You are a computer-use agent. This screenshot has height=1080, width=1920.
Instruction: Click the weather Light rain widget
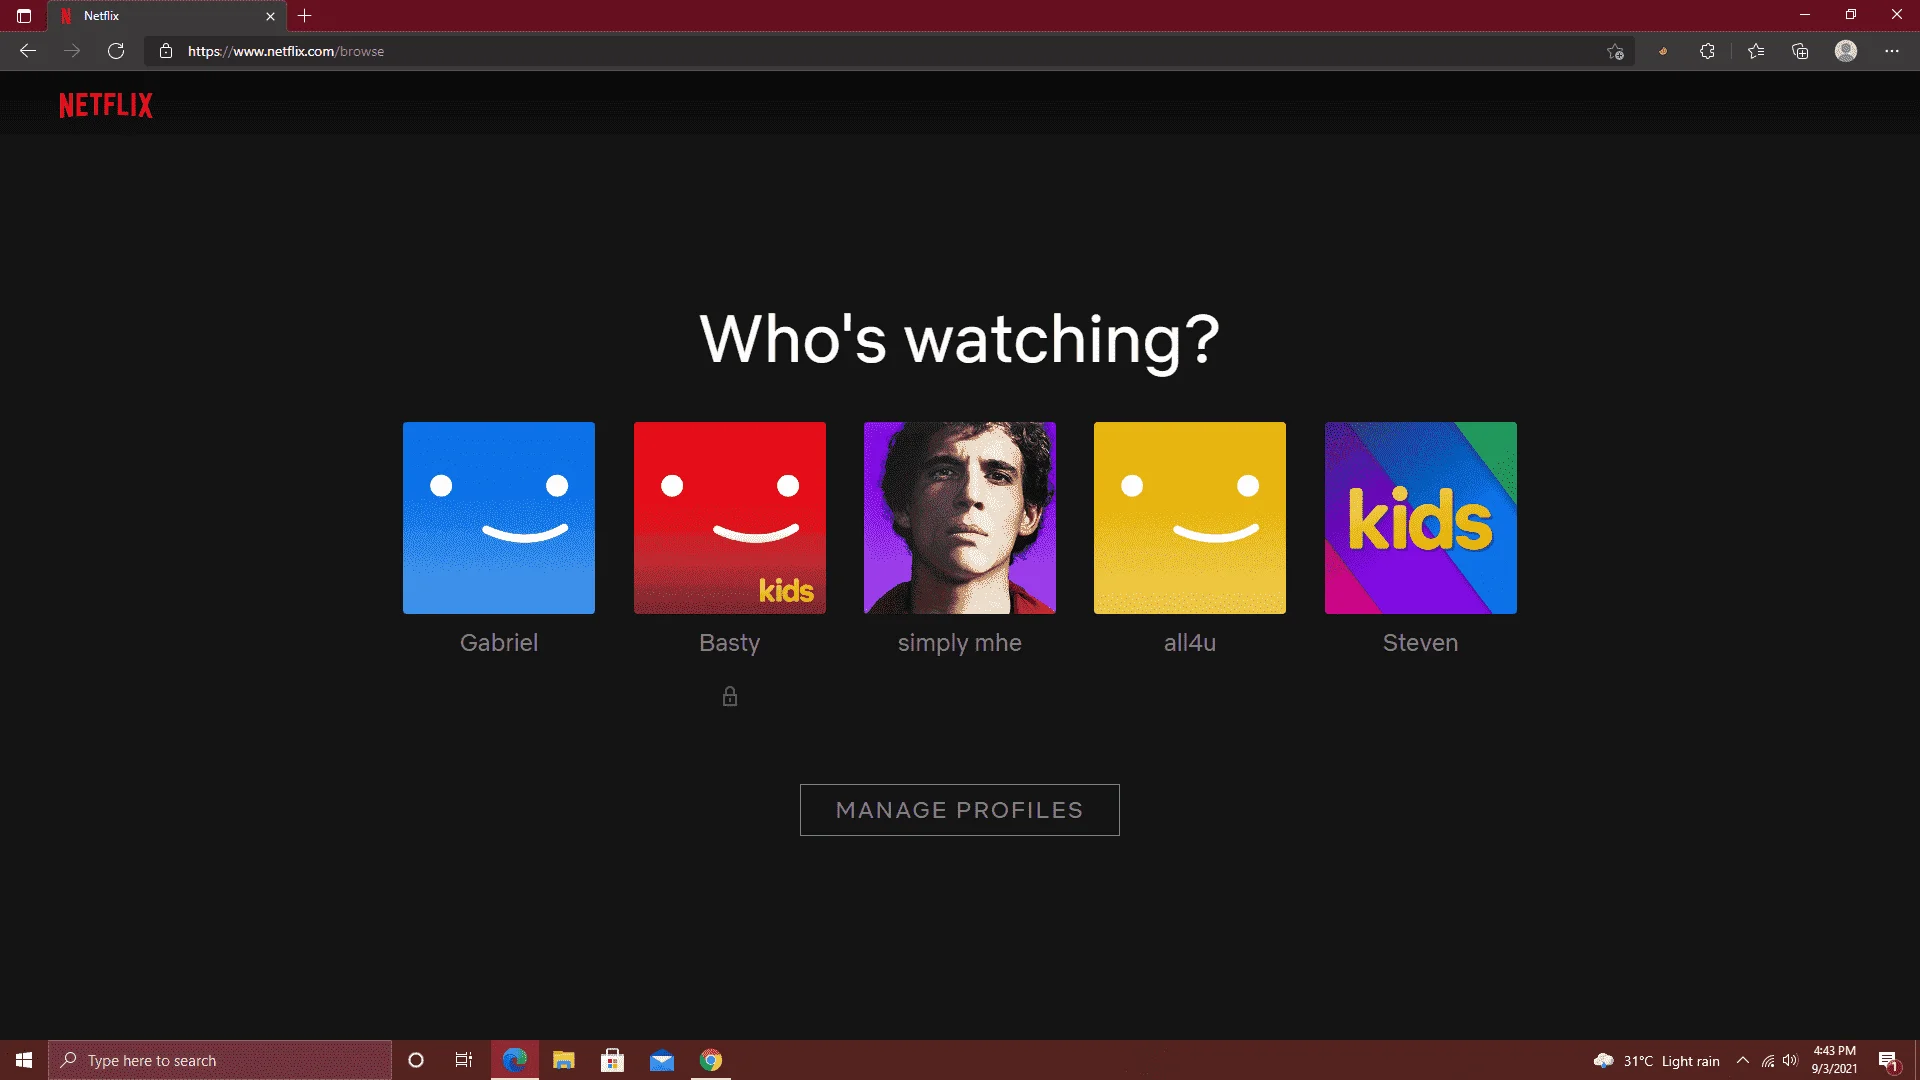pyautogui.click(x=1656, y=1061)
